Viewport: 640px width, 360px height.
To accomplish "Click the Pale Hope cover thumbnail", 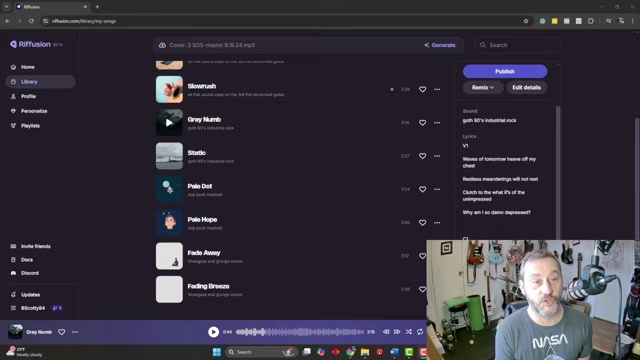I will tap(169, 222).
